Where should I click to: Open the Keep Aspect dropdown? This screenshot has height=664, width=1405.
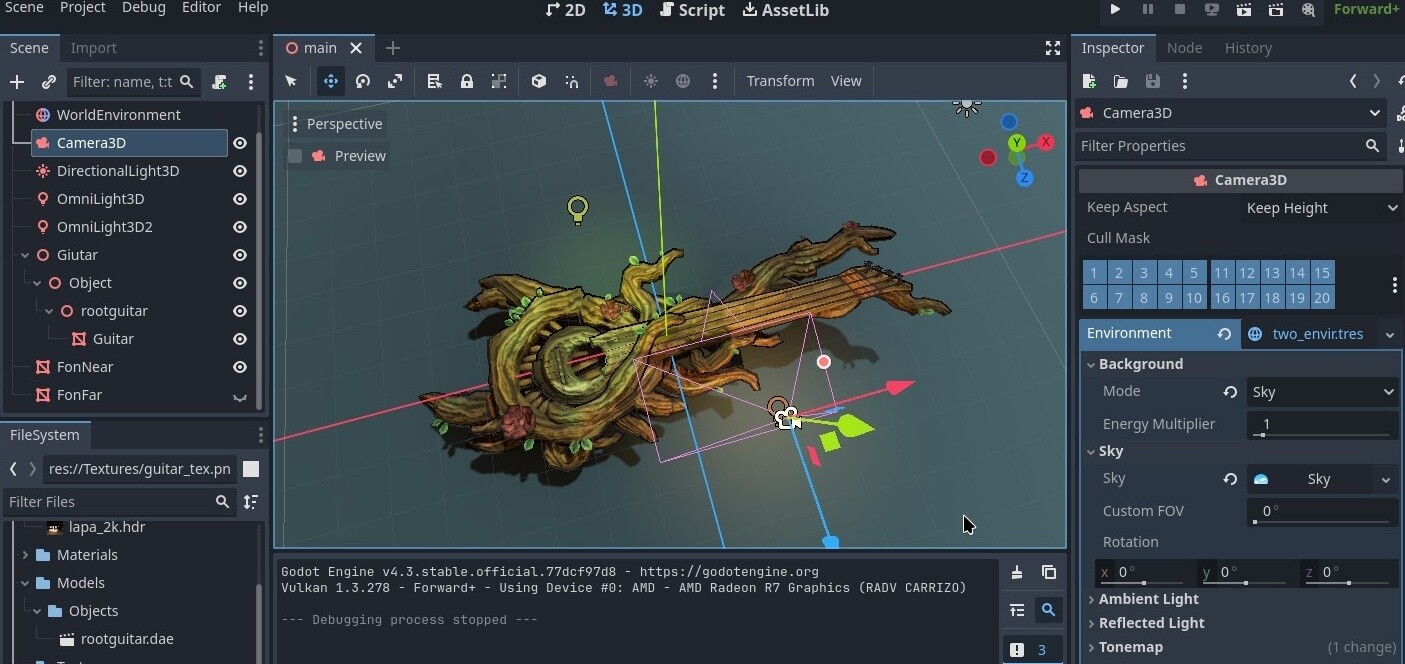pyautogui.click(x=1320, y=208)
